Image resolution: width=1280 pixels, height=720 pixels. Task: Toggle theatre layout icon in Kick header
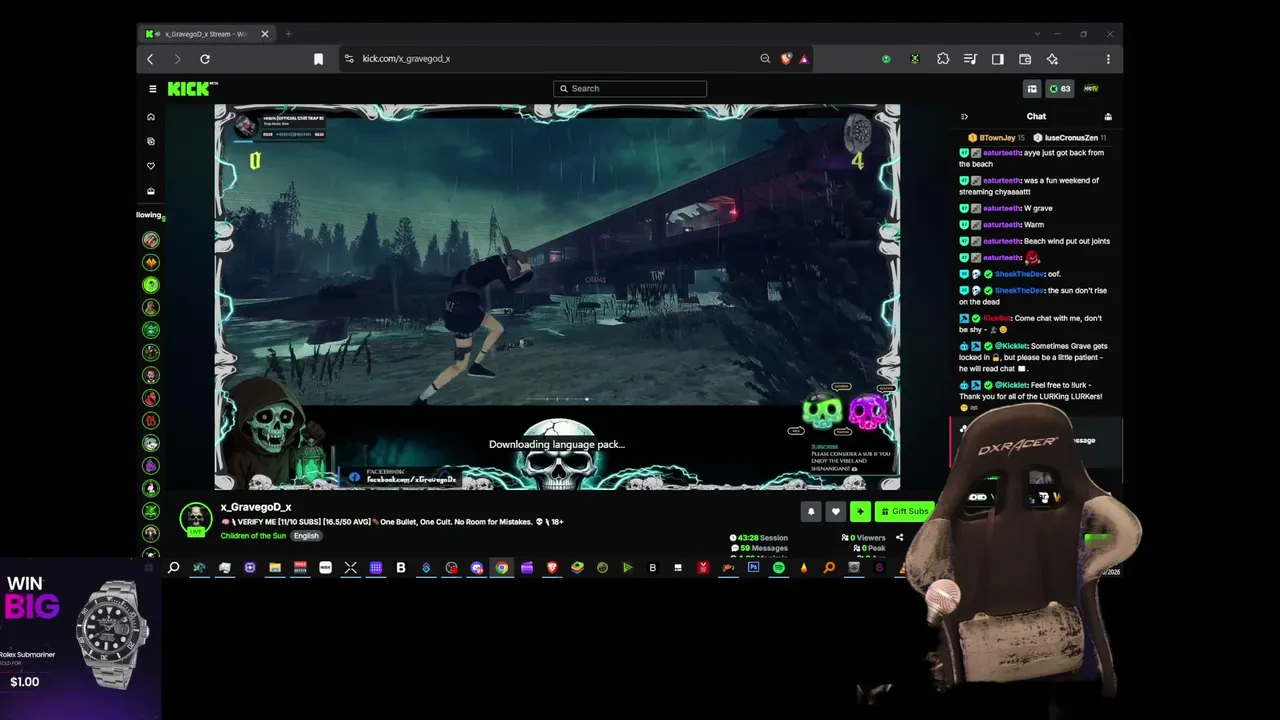(1032, 89)
